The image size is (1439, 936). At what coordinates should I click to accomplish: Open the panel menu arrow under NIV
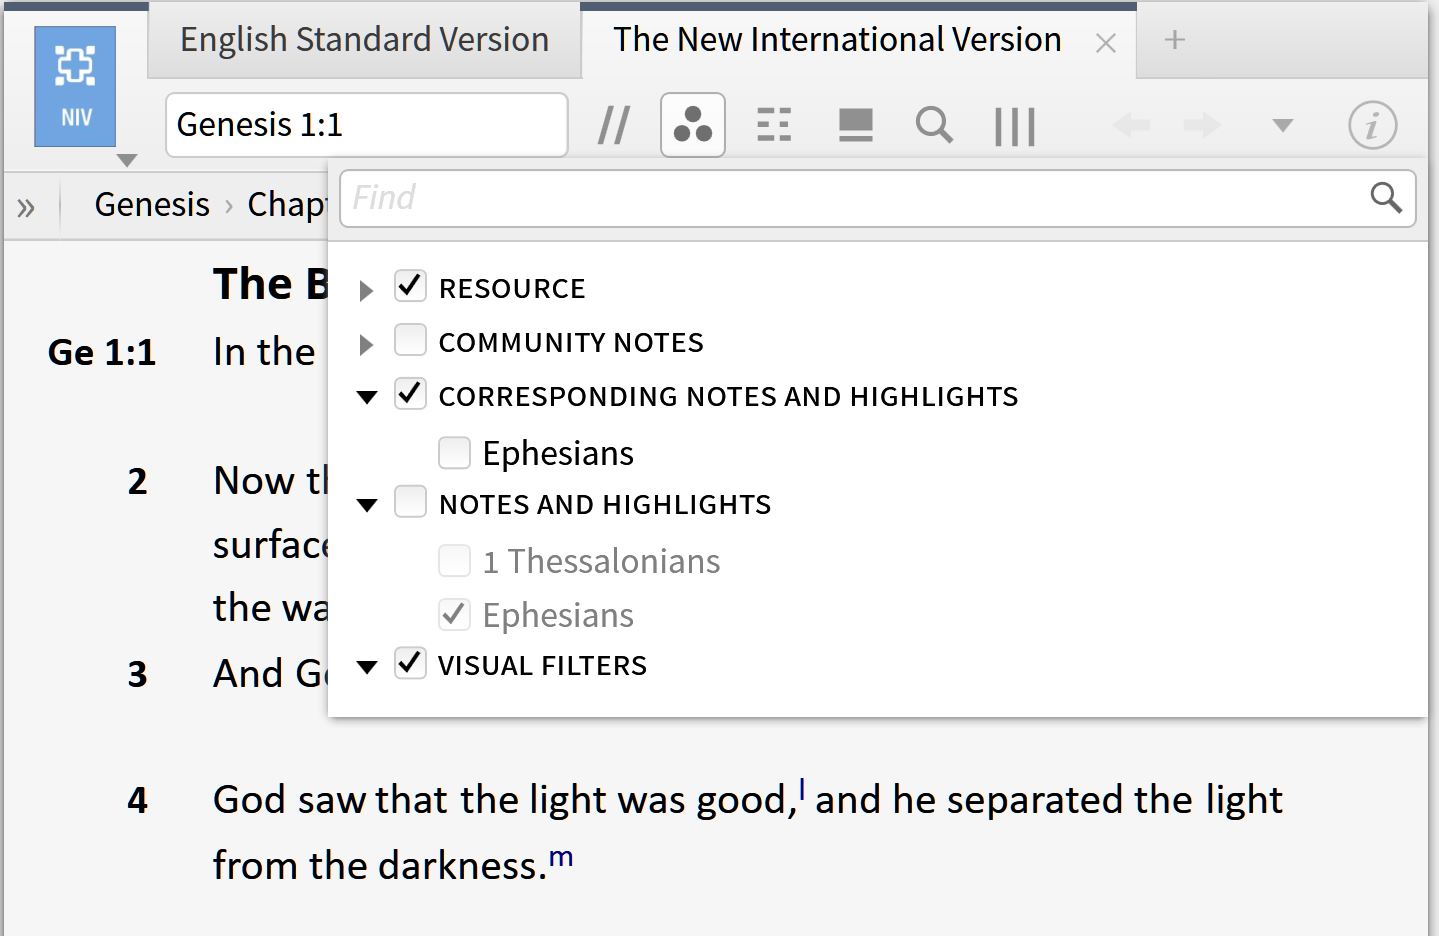coord(127,160)
